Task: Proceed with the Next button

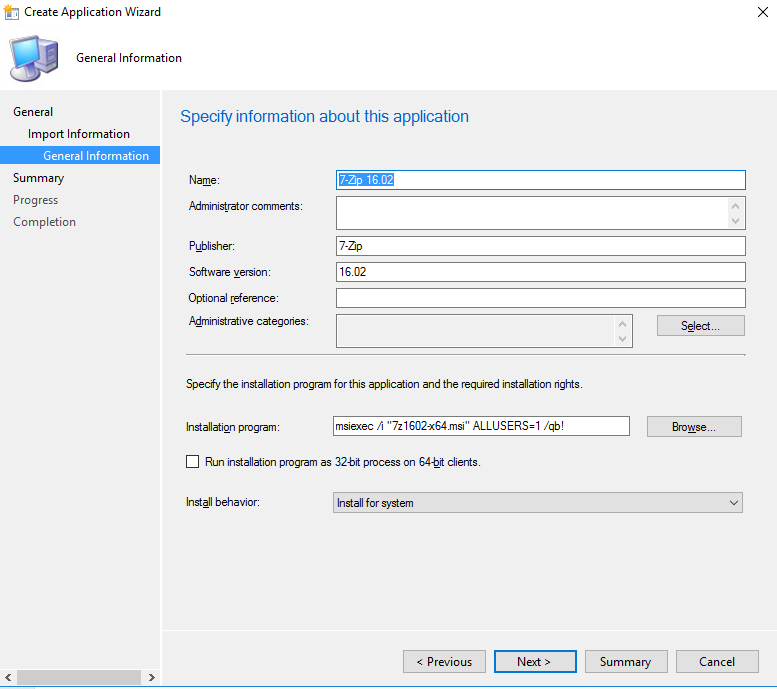Action: [535, 662]
